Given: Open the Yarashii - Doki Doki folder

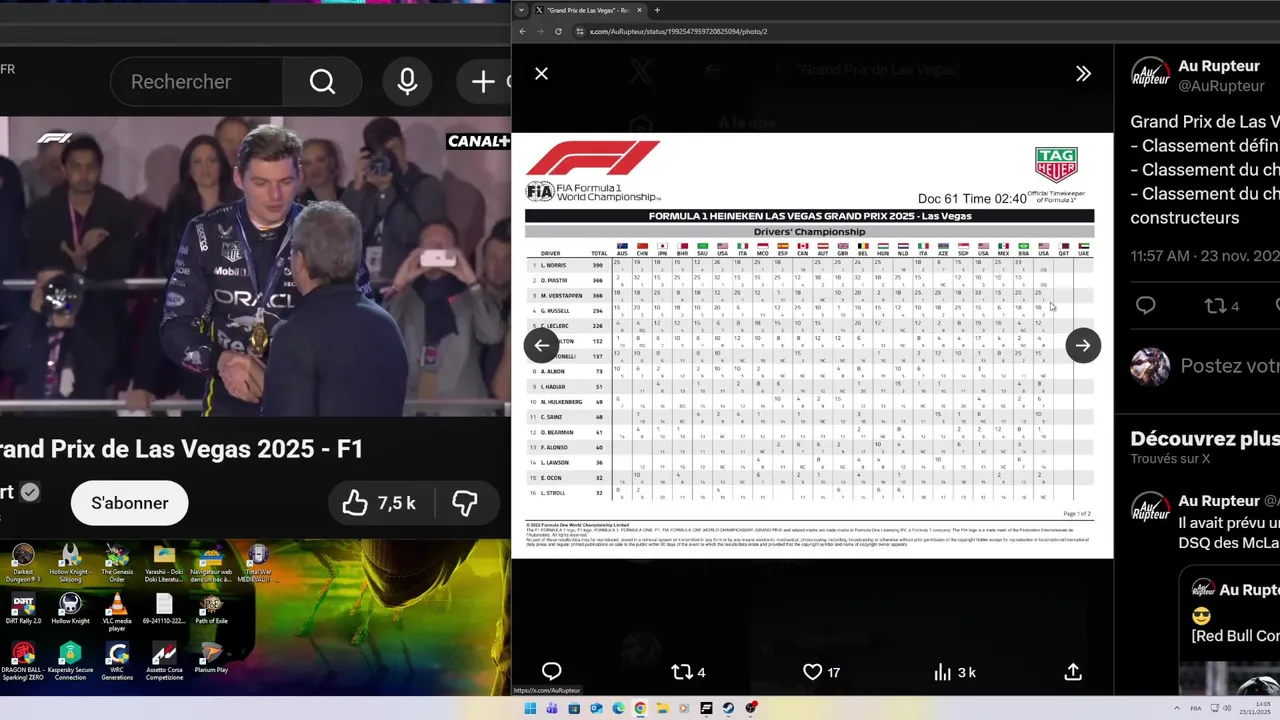Looking at the screenshot, I should pyautogui.click(x=164, y=565).
